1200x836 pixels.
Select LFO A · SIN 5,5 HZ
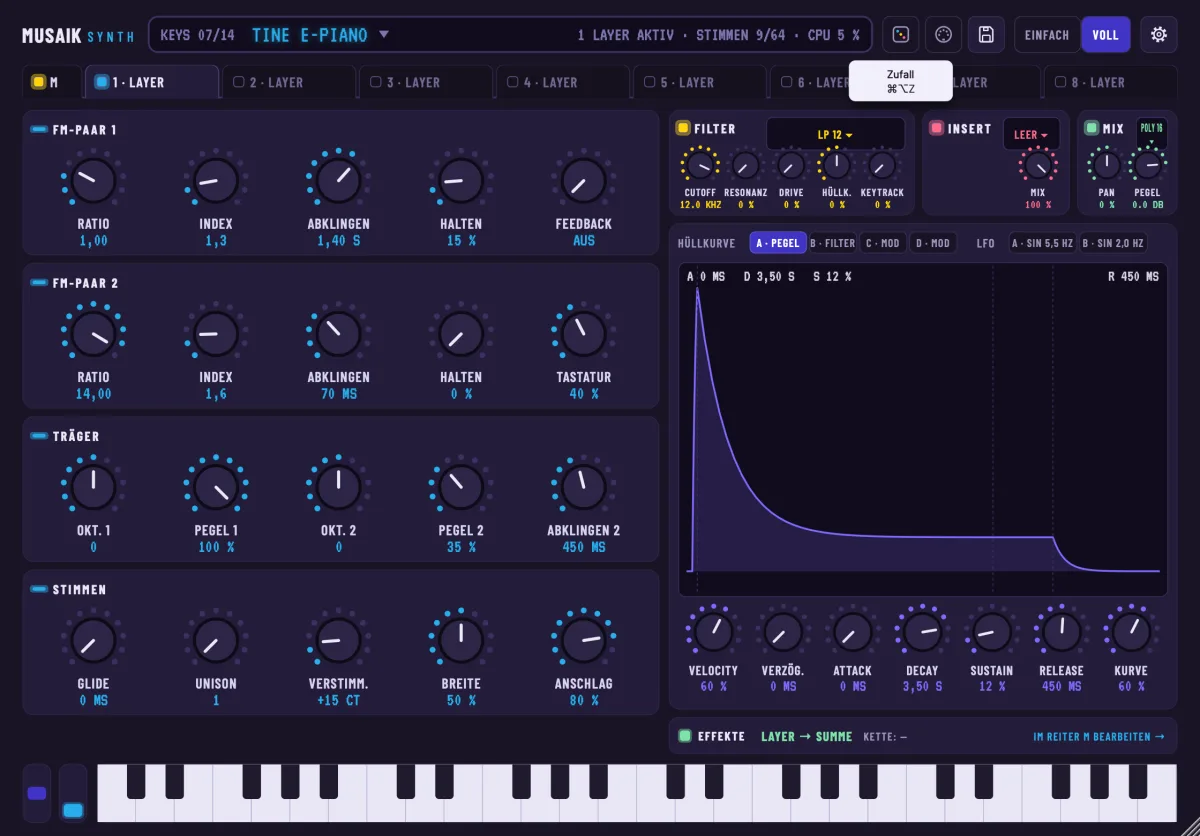click(1042, 243)
